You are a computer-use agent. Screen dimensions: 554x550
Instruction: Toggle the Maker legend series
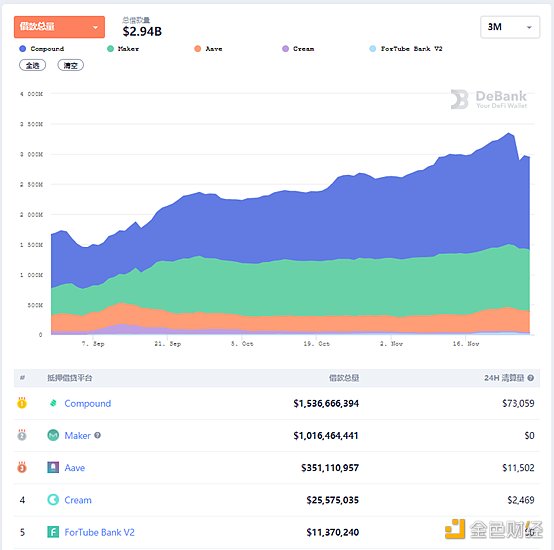tap(123, 49)
